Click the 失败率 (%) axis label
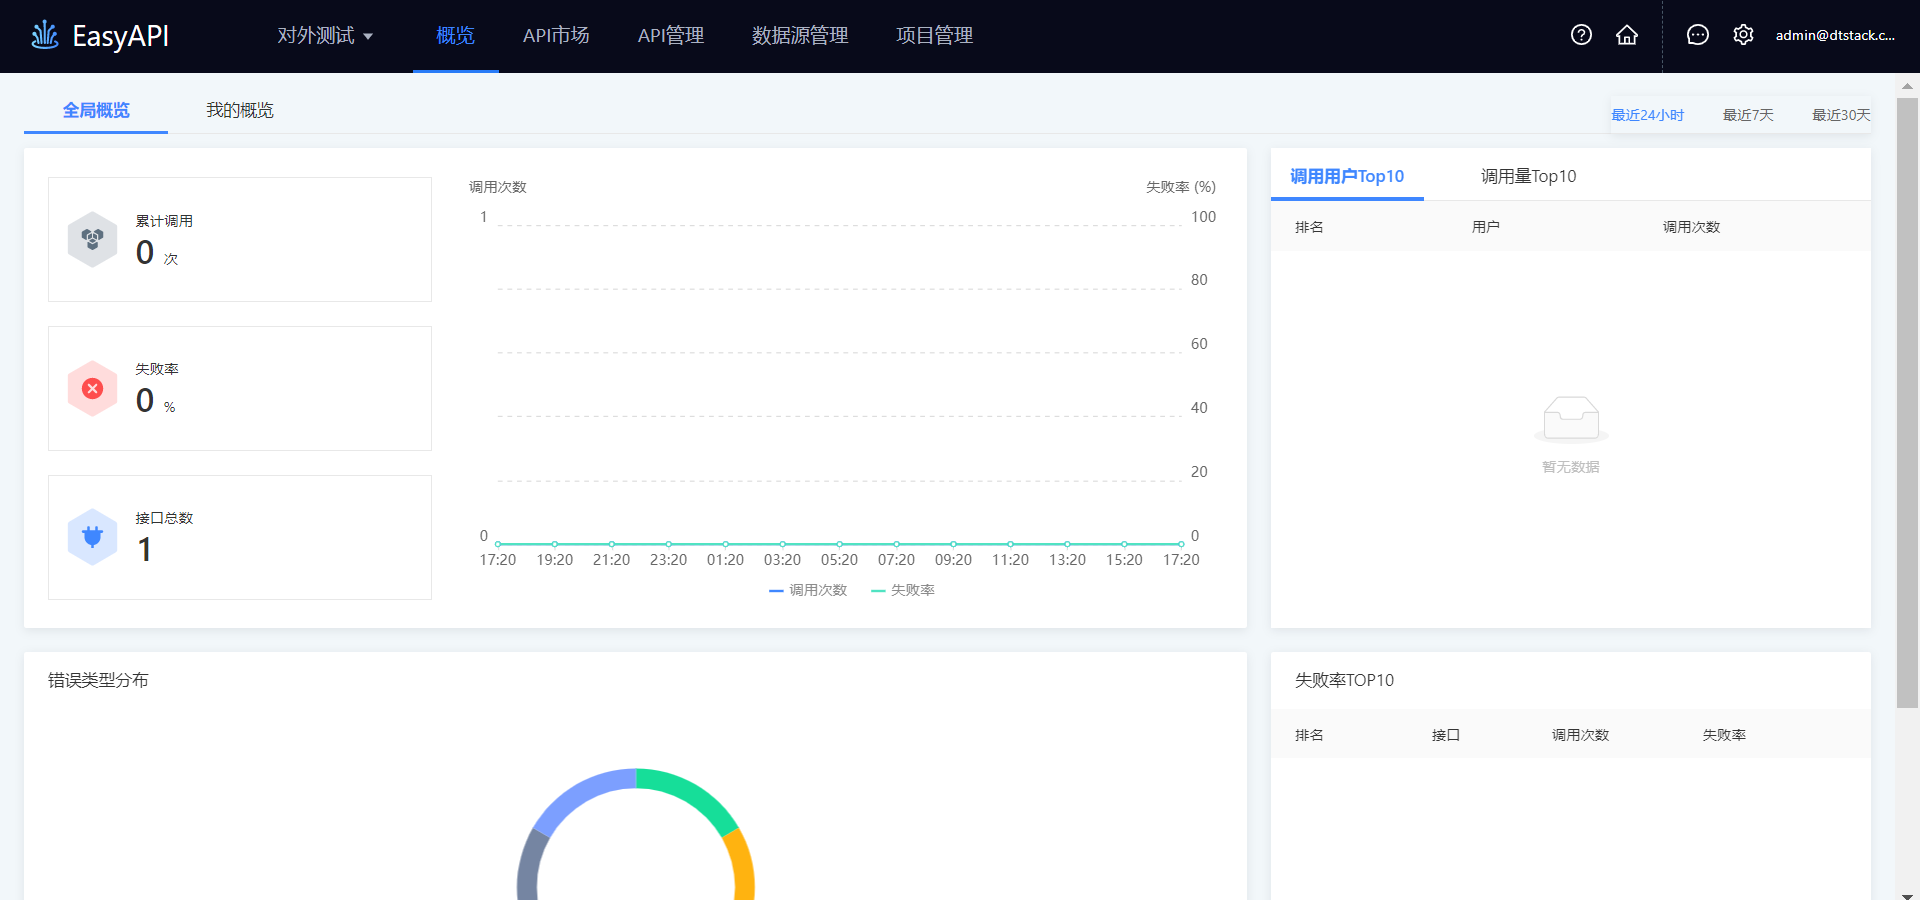Viewport: 1920px width, 900px height. coord(1181,187)
